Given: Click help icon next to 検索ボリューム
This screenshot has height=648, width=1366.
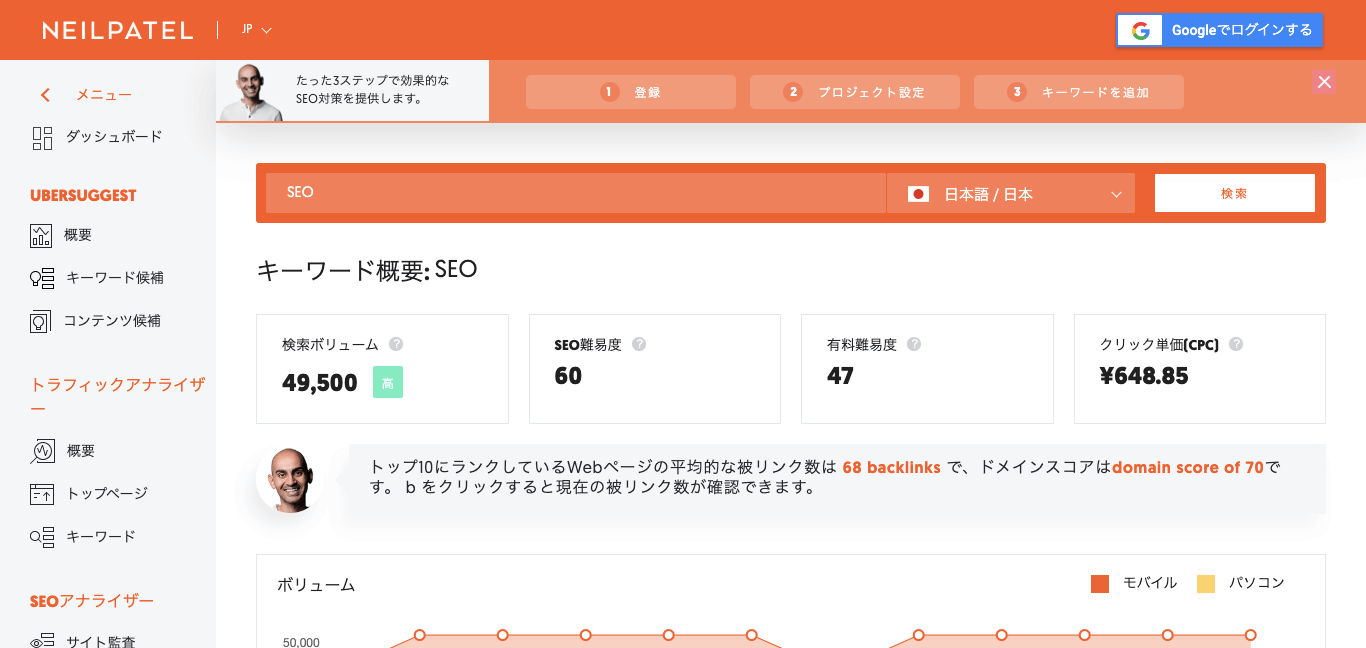Looking at the screenshot, I should (x=396, y=344).
